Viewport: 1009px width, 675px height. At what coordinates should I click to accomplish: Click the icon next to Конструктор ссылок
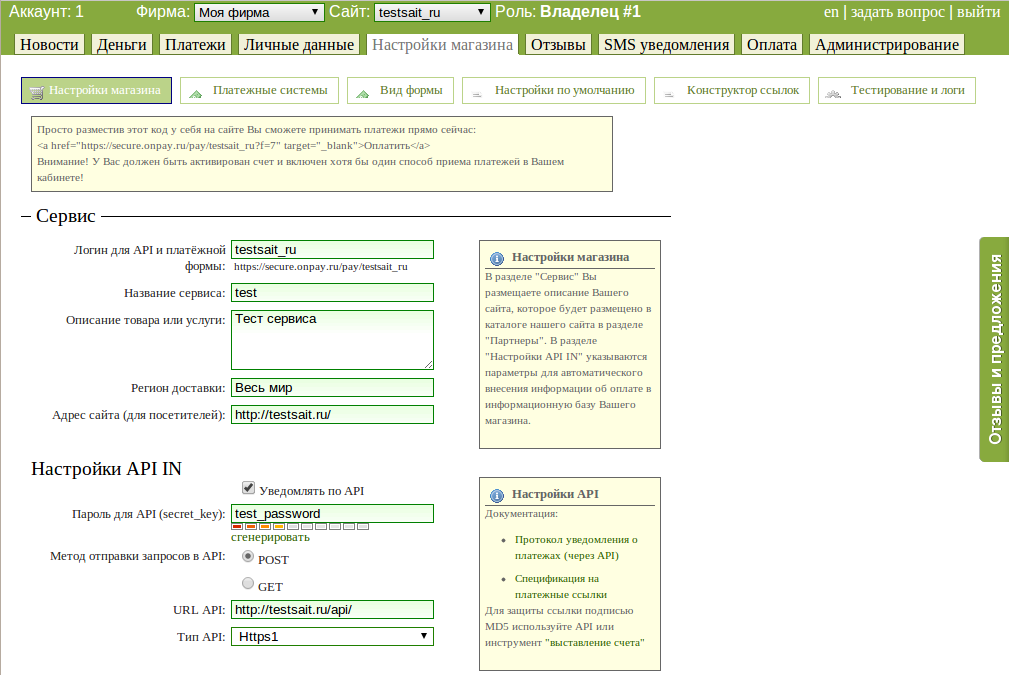coord(671,91)
